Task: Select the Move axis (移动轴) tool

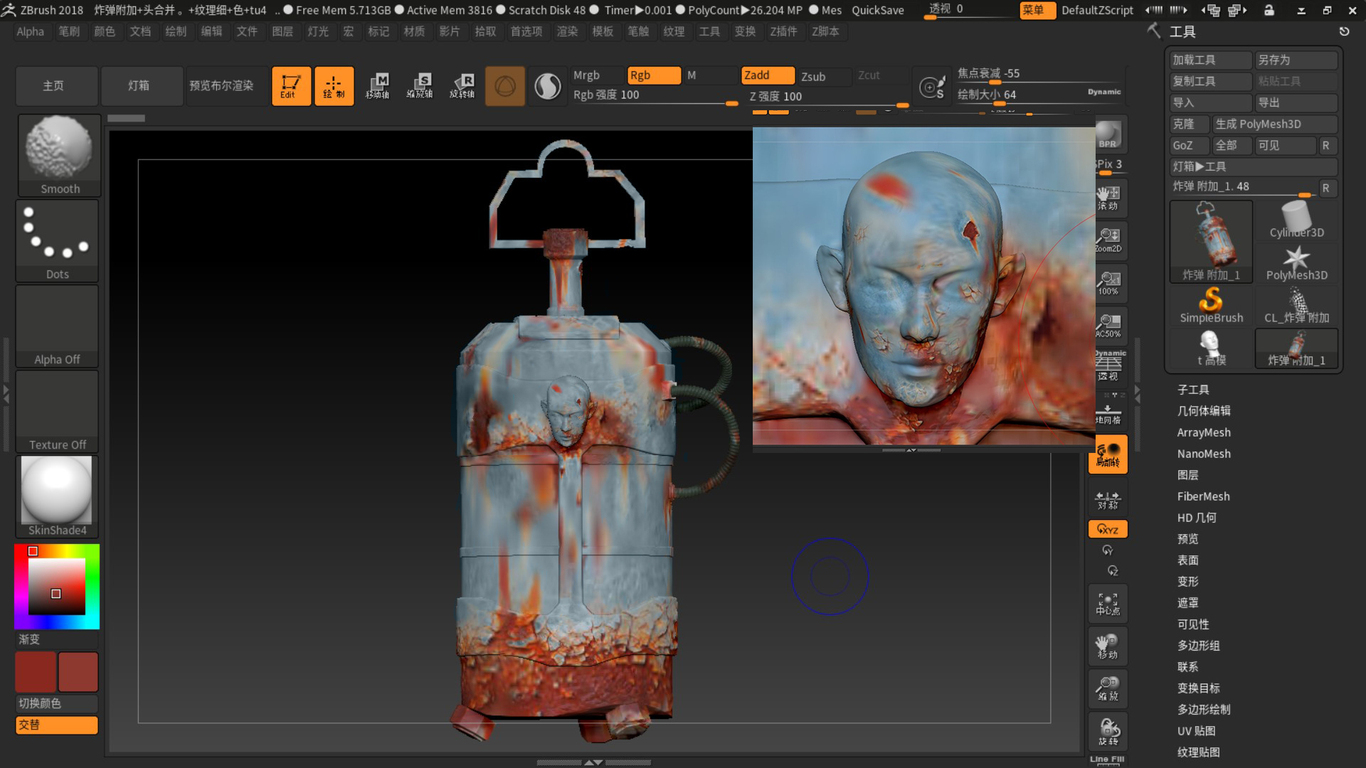Action: (378, 87)
